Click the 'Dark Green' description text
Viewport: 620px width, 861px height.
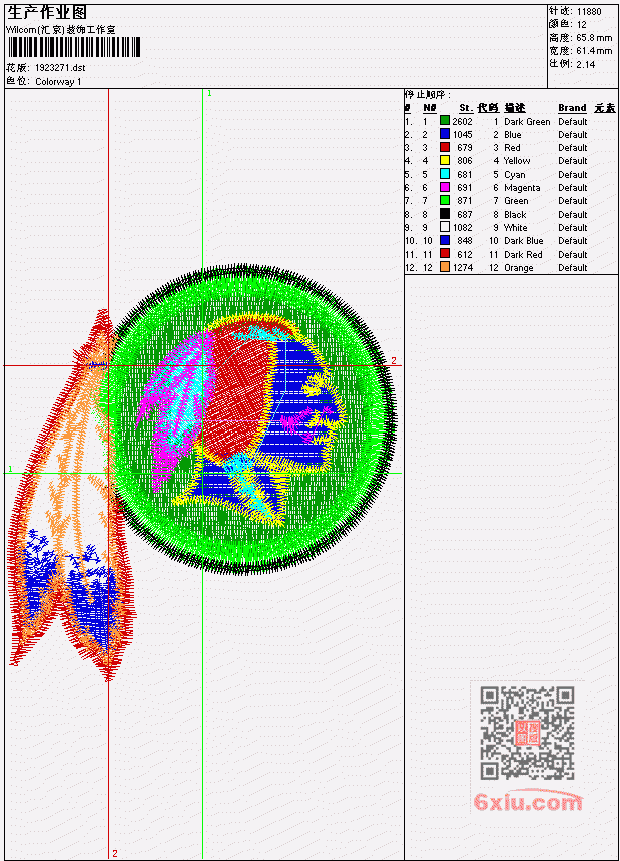[x=527, y=121]
